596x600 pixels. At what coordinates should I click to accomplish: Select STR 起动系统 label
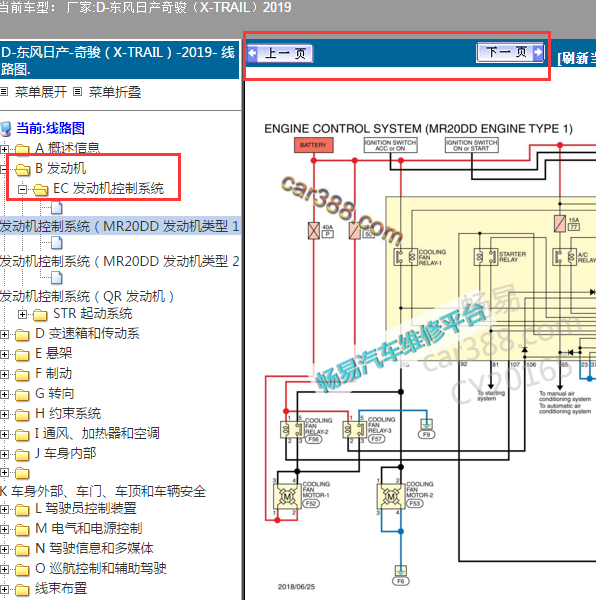pos(93,313)
